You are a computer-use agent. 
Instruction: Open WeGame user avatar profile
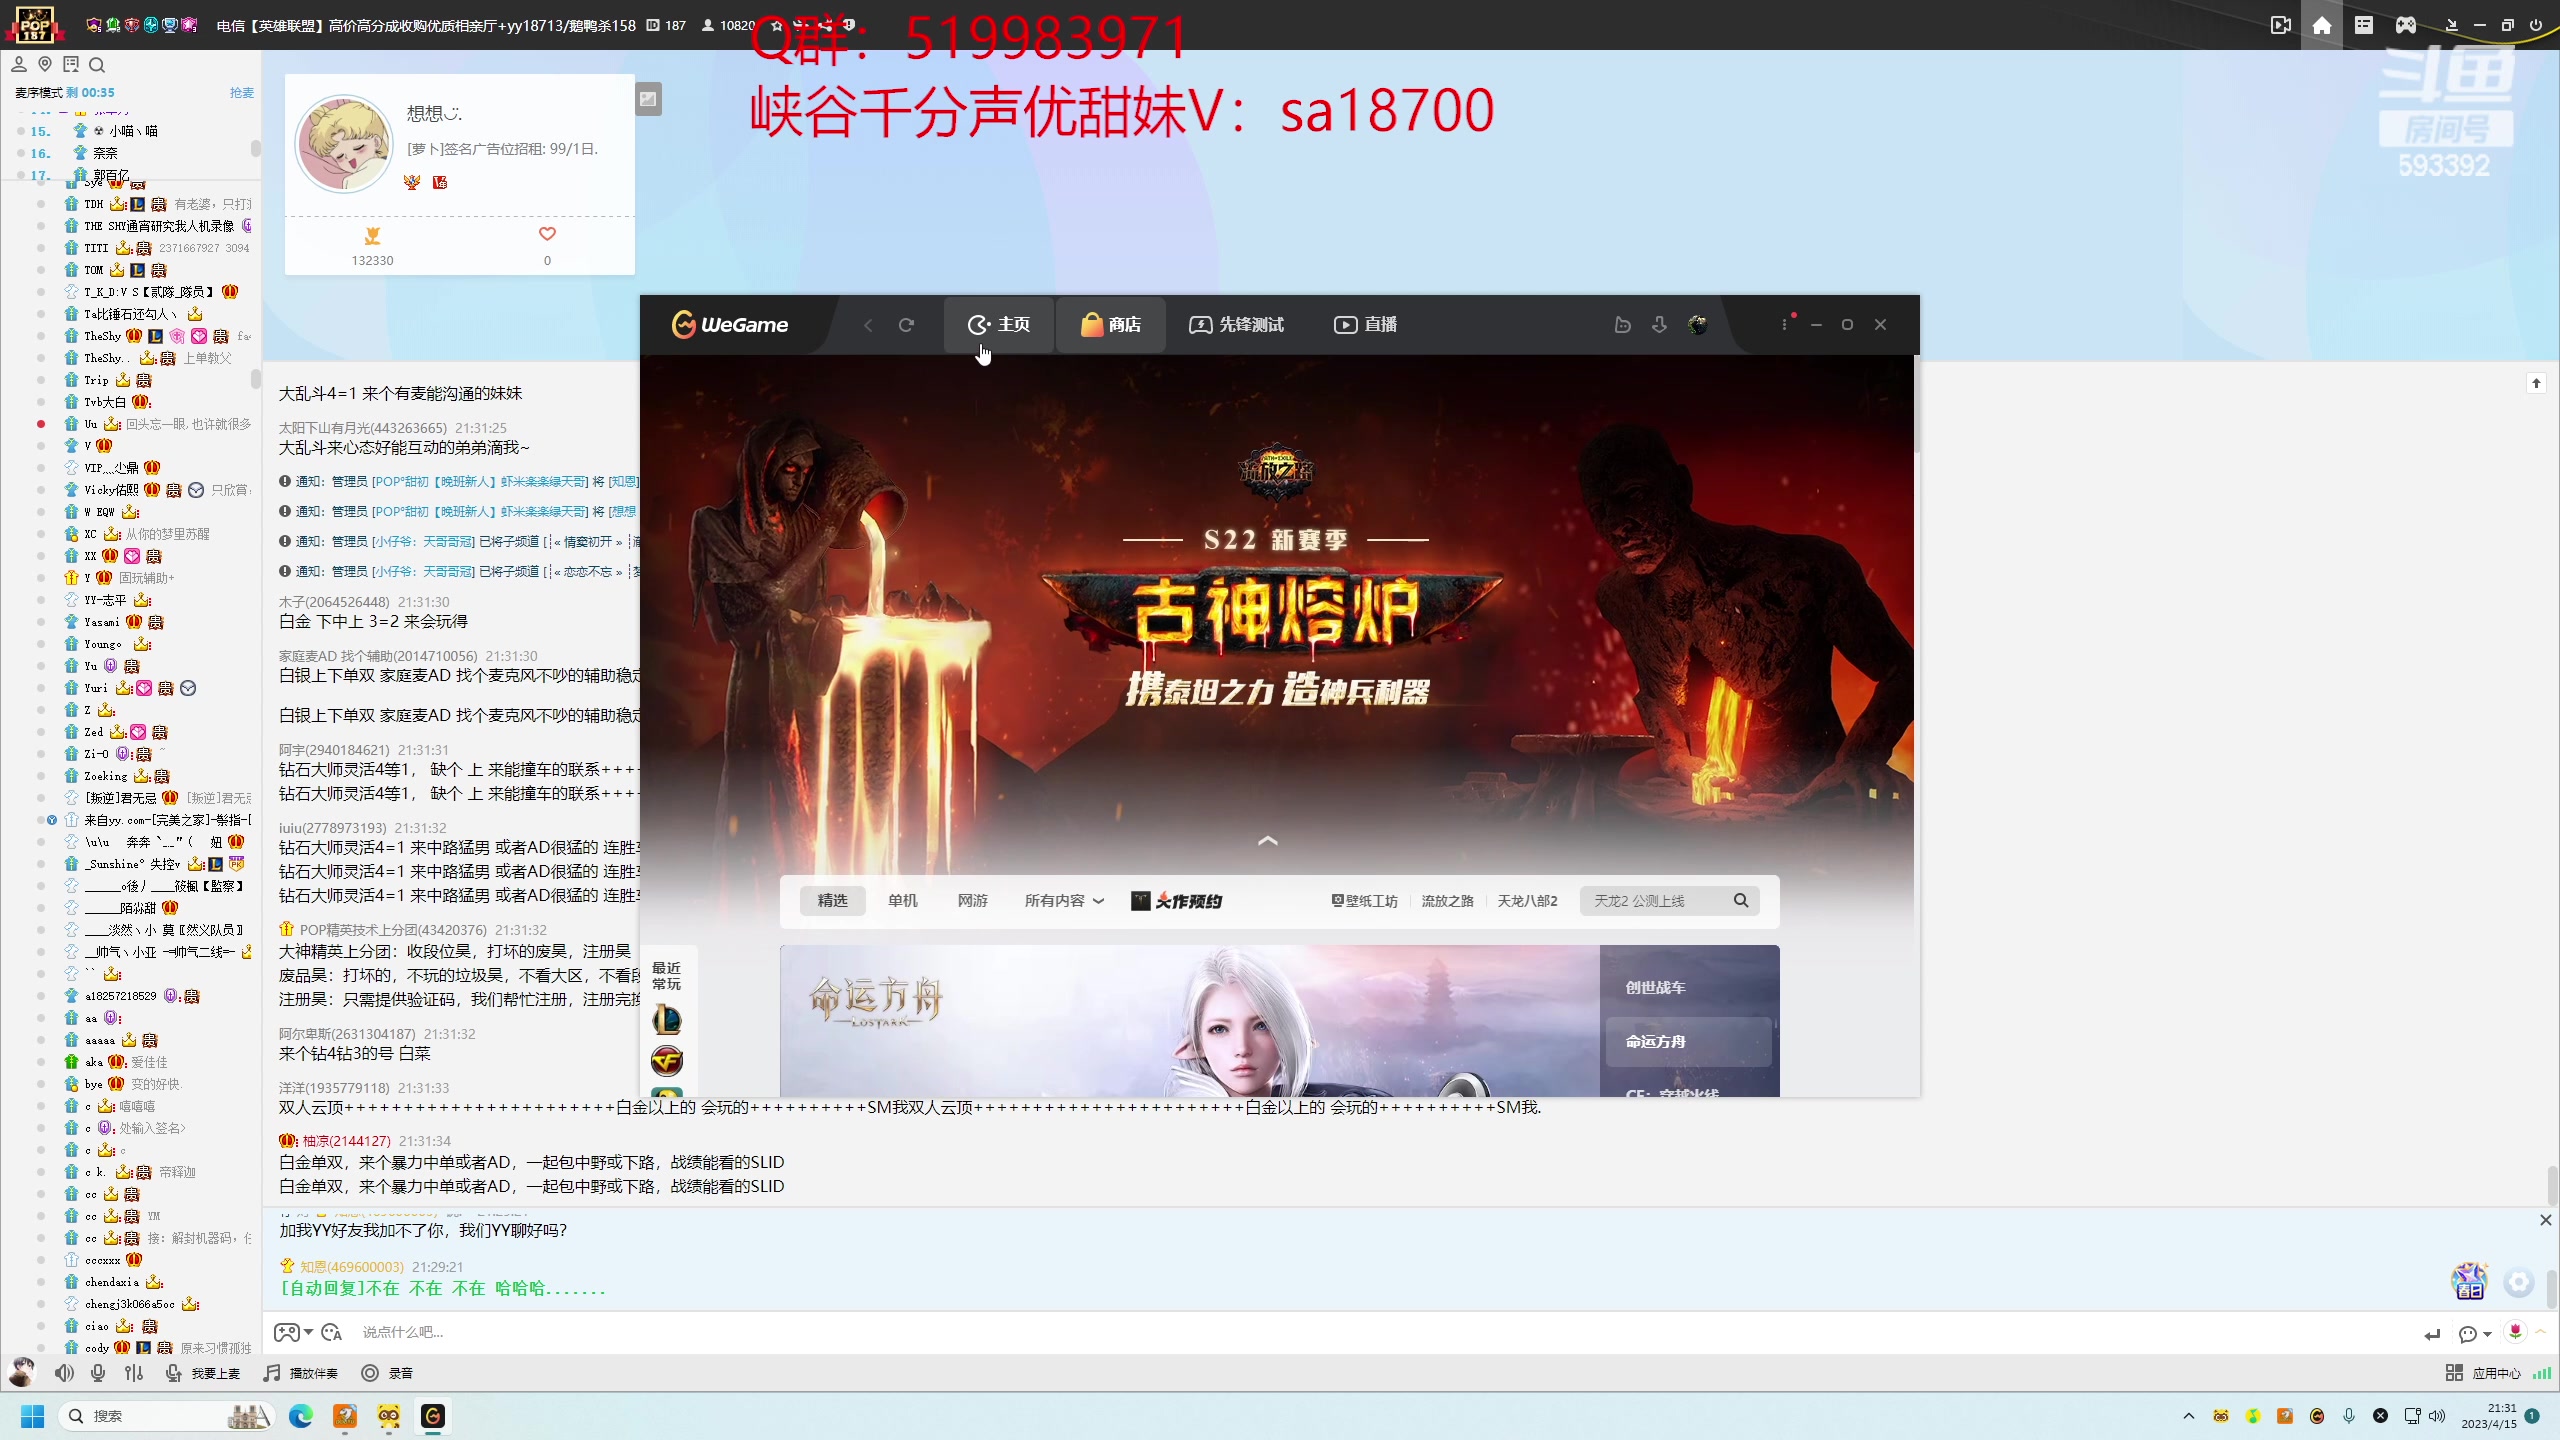pyautogui.click(x=1697, y=325)
